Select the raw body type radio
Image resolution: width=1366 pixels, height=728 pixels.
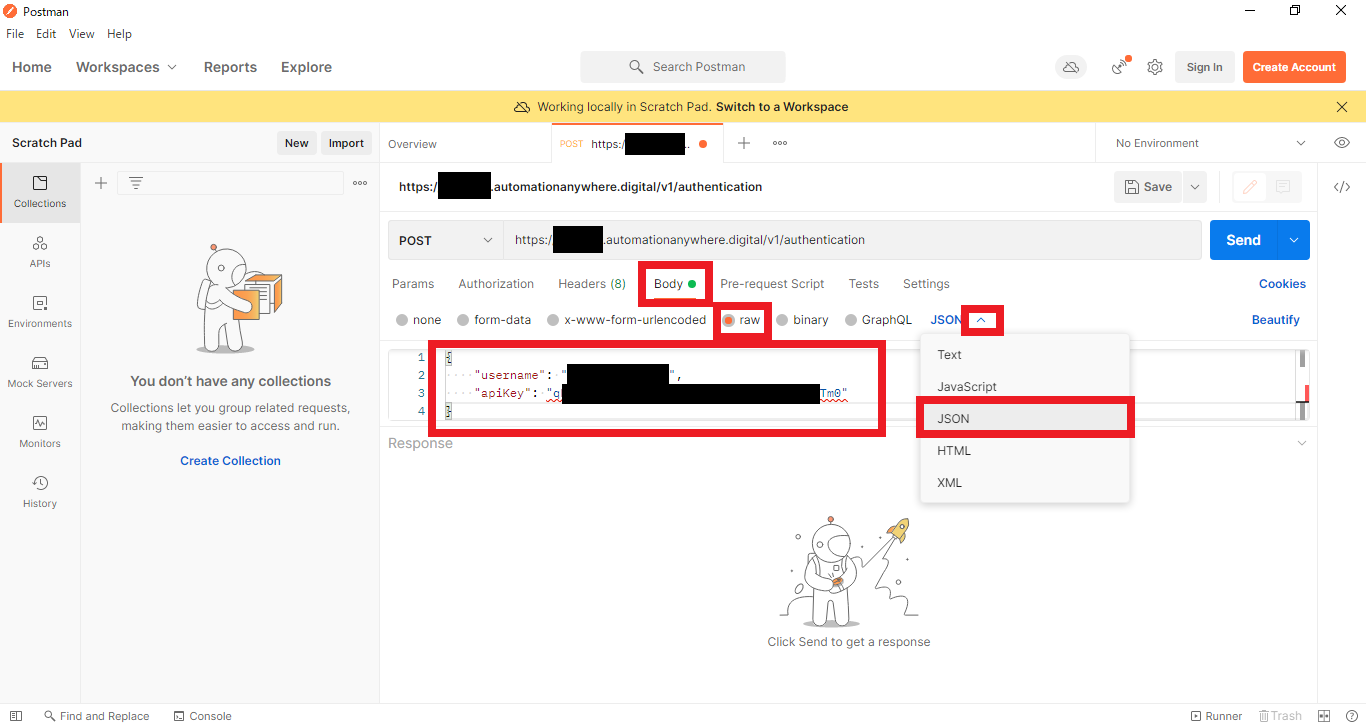(729, 320)
